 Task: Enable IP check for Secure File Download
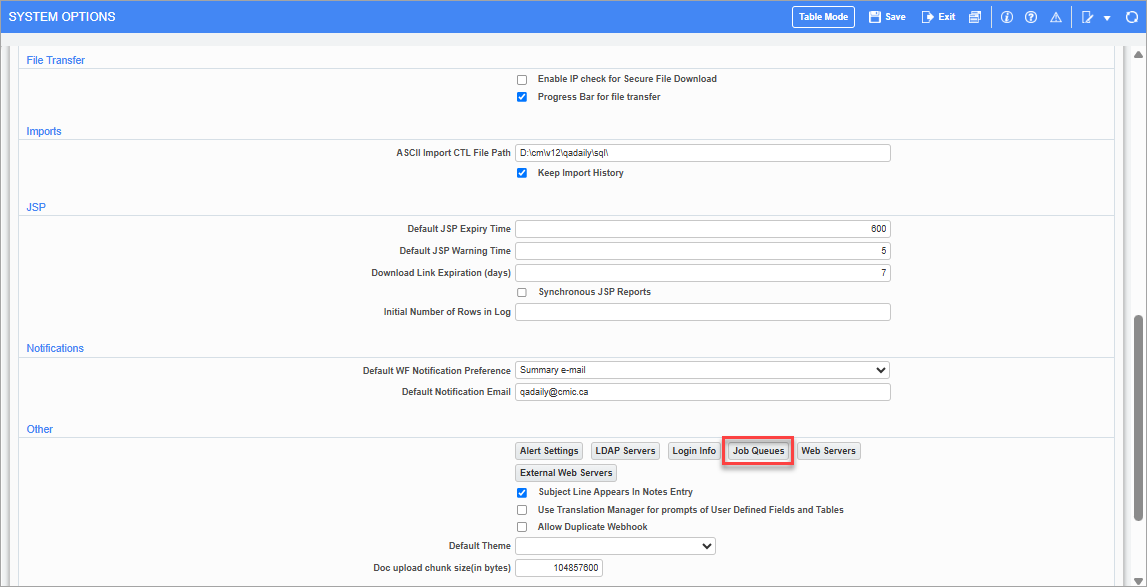coord(521,78)
